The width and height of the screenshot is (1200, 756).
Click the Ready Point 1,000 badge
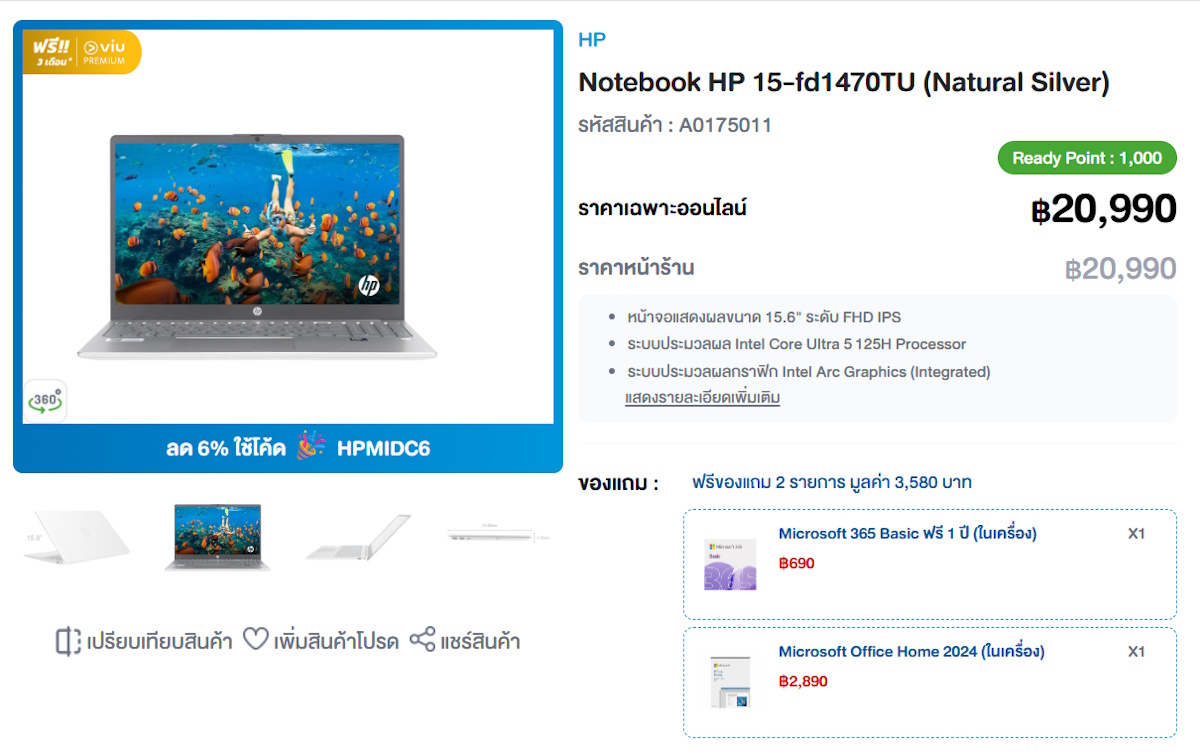click(1087, 158)
